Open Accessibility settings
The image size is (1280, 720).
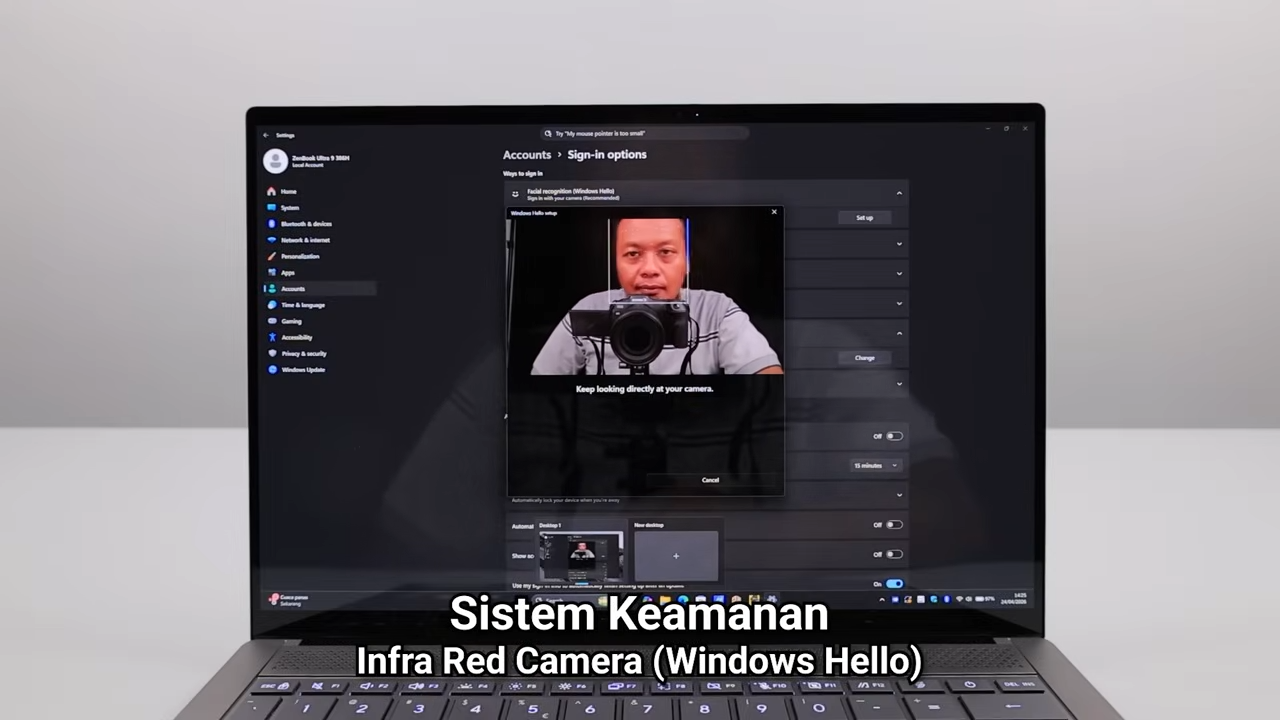tap(289, 337)
